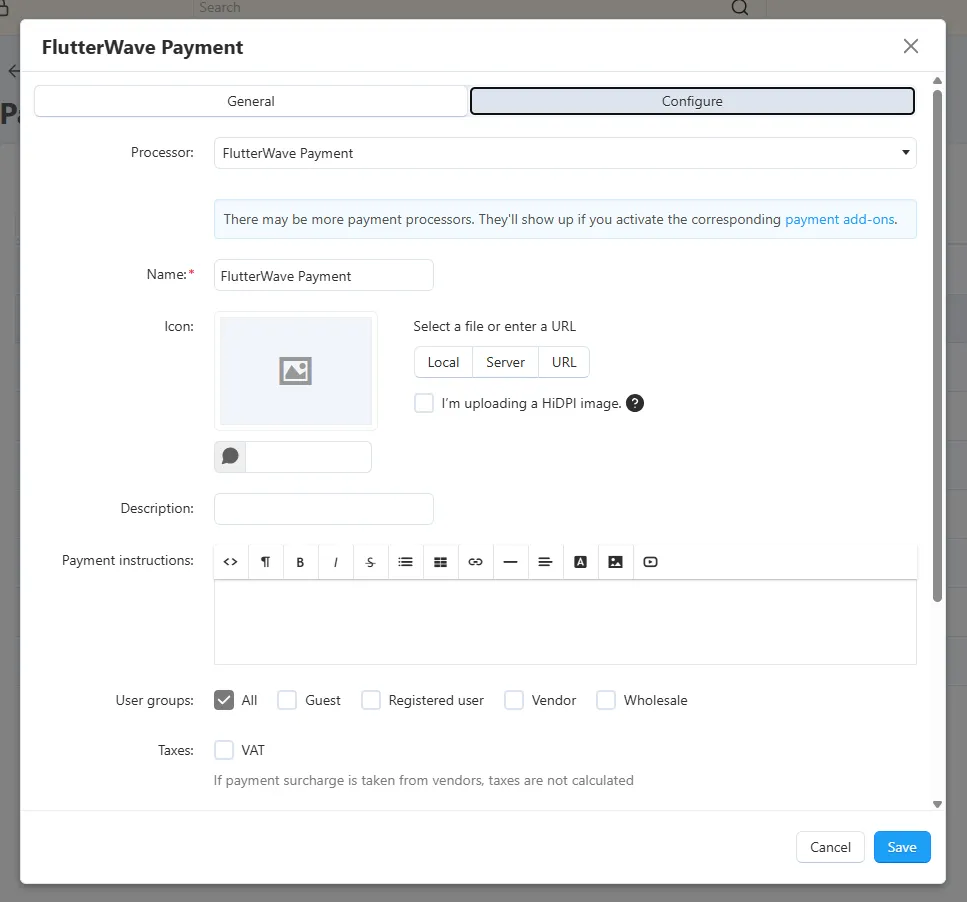Screen dimensions: 967x902
Task: Click the scrollbar up arrow
Action: point(937,80)
